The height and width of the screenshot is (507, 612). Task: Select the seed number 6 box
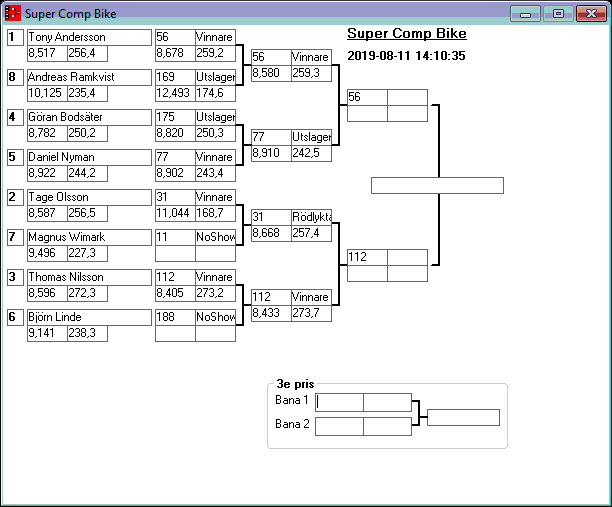(x=12, y=317)
